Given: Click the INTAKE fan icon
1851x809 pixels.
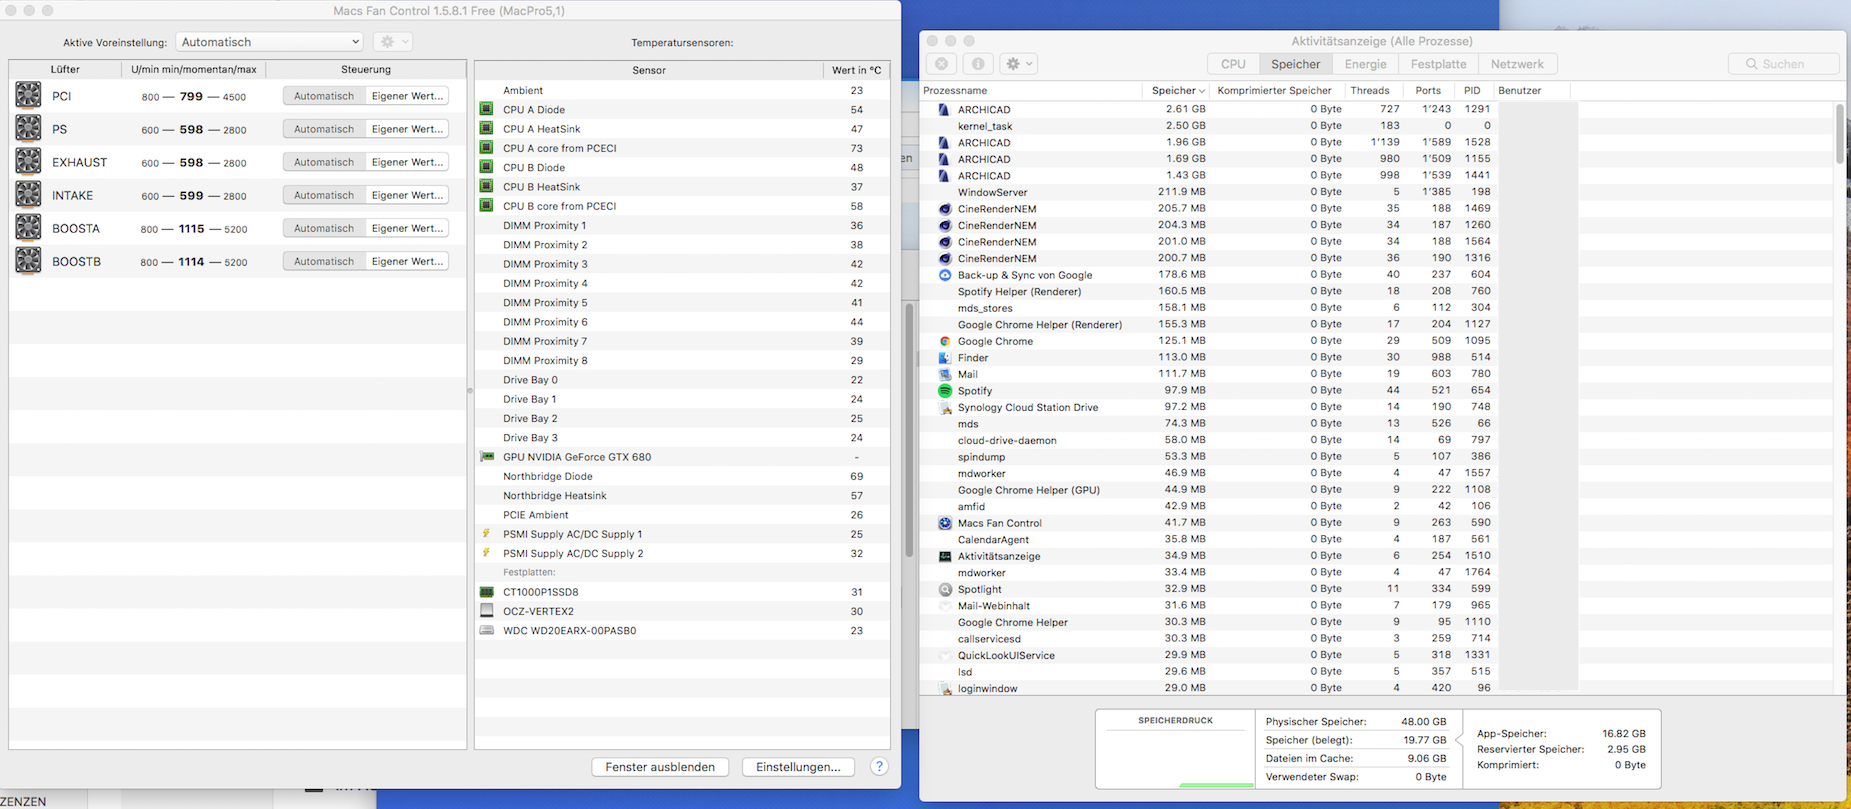Looking at the screenshot, I should (x=28, y=194).
